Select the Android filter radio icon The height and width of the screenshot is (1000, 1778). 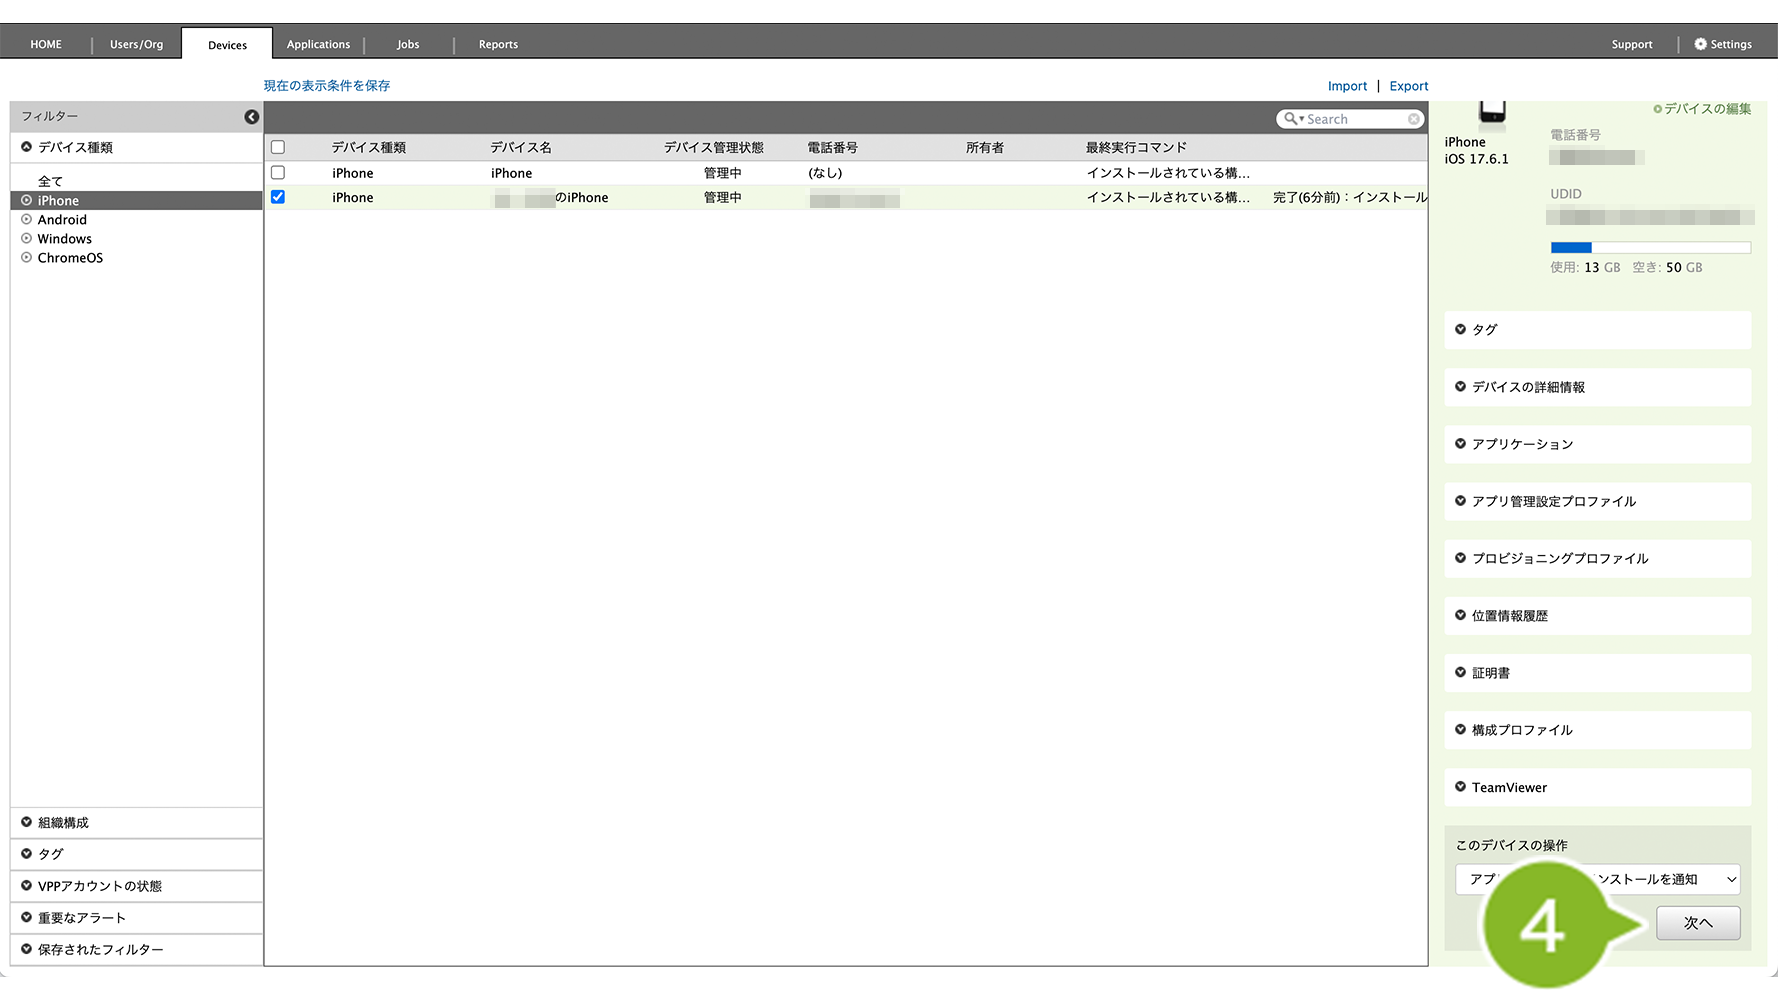coord(27,220)
